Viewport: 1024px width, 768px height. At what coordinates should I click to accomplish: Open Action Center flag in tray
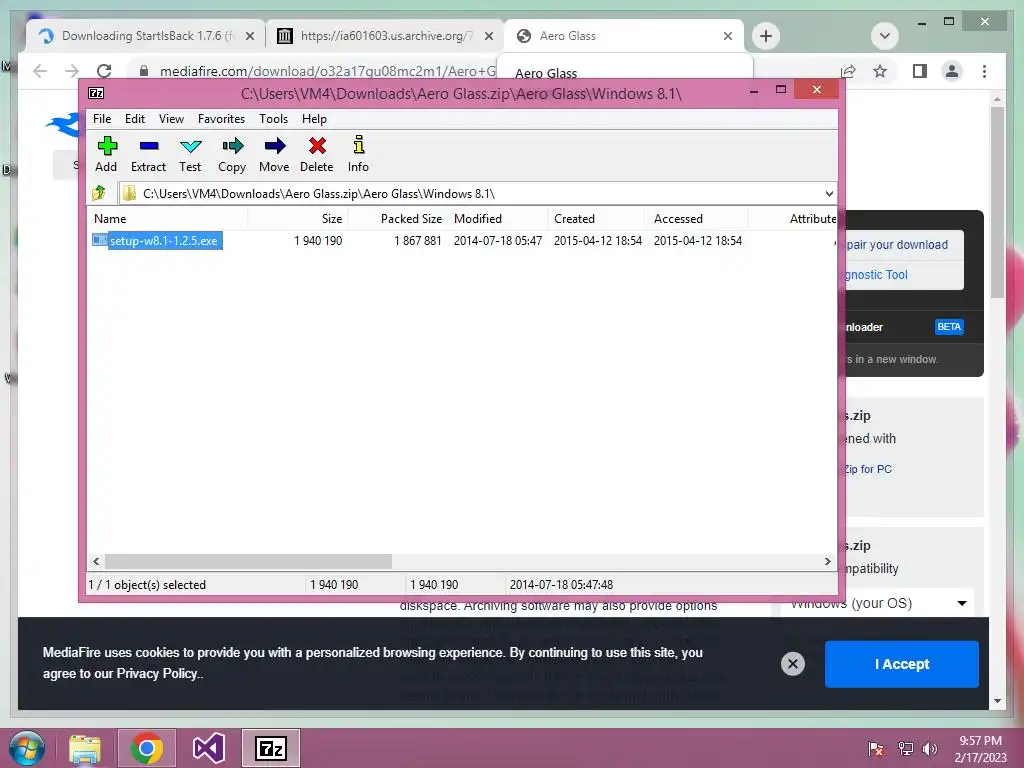(876, 749)
